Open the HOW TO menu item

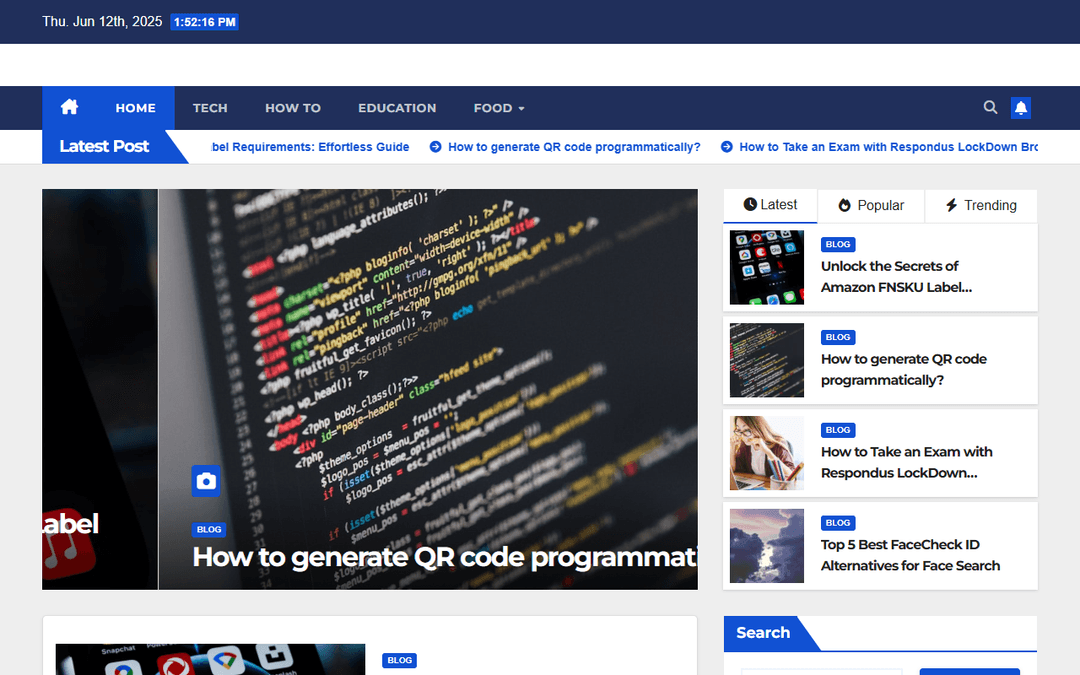click(x=293, y=108)
